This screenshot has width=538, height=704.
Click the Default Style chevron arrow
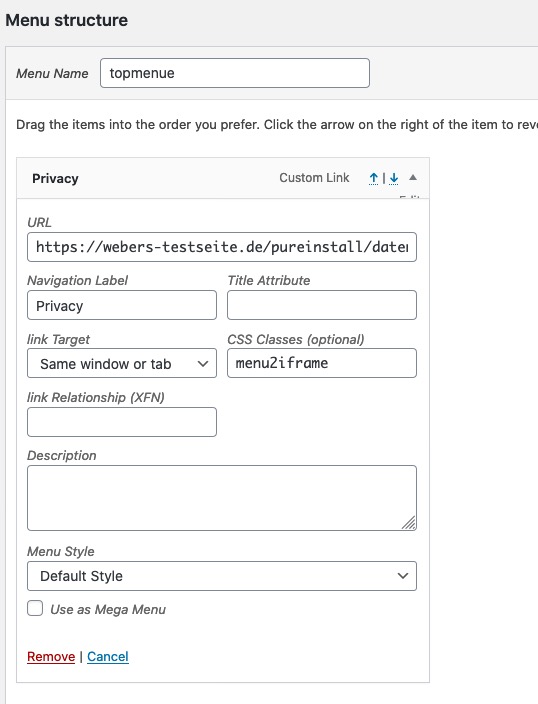403,576
